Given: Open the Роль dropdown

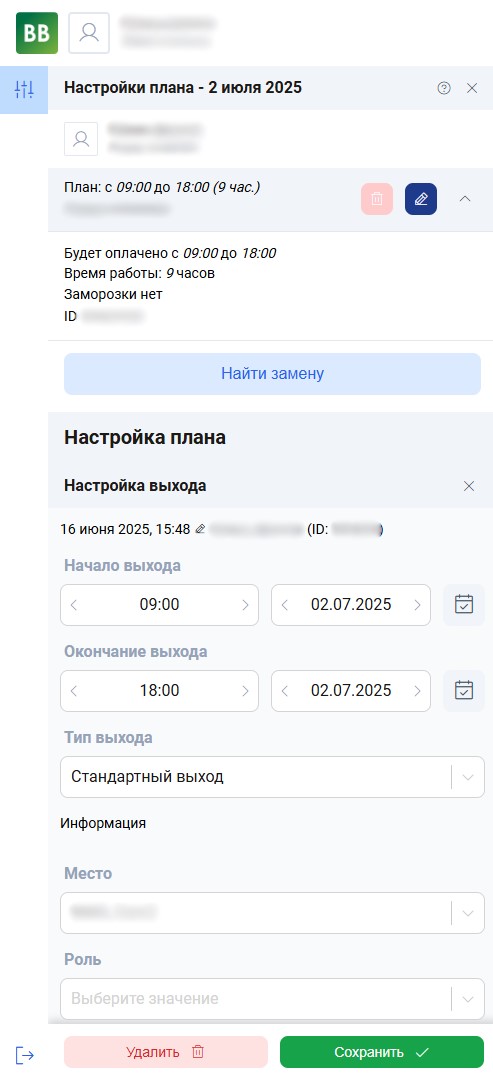Looking at the screenshot, I should point(273,999).
